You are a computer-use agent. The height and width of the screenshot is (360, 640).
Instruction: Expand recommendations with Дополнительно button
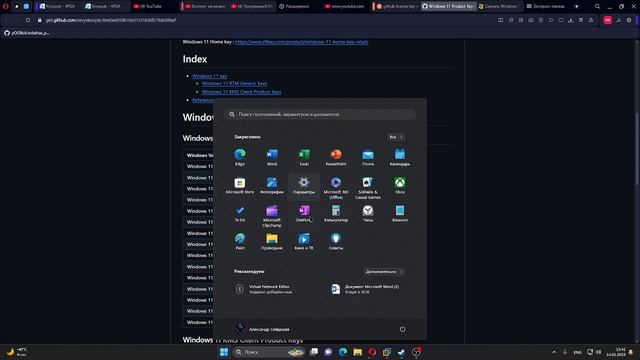pyautogui.click(x=384, y=271)
